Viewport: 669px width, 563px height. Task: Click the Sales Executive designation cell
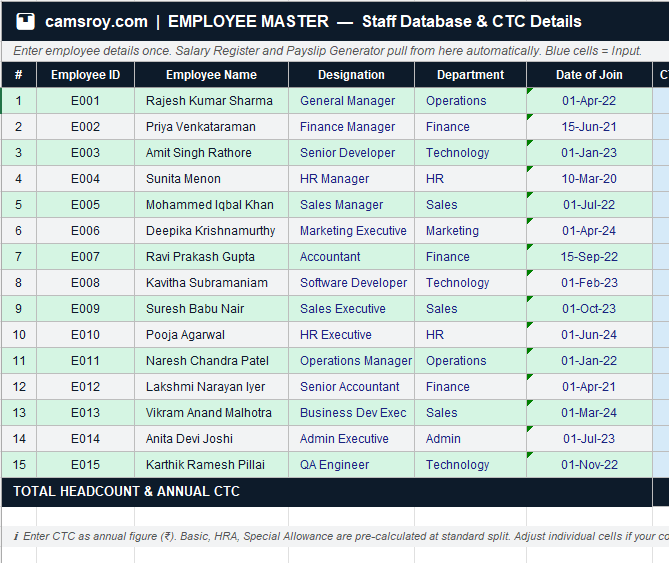[x=351, y=309]
